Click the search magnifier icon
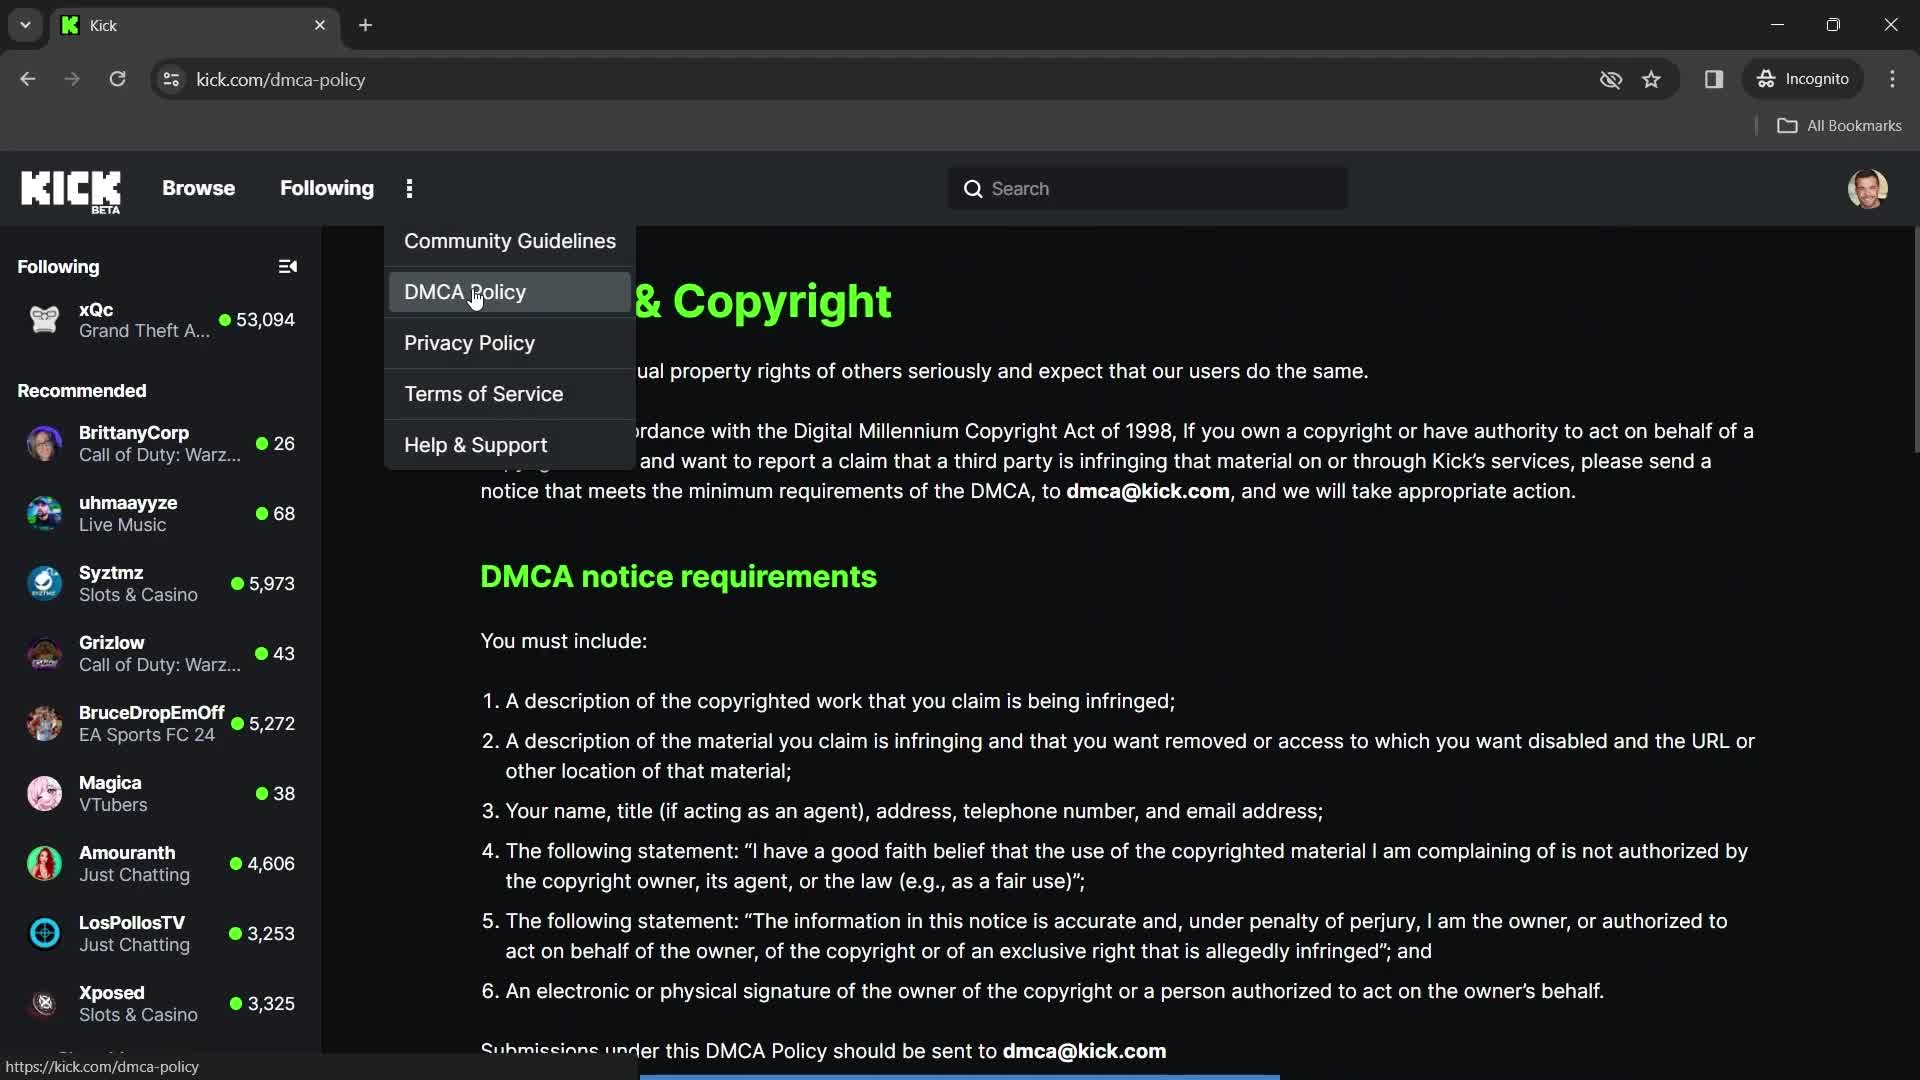Viewport: 1920px width, 1080px height. tap(973, 189)
